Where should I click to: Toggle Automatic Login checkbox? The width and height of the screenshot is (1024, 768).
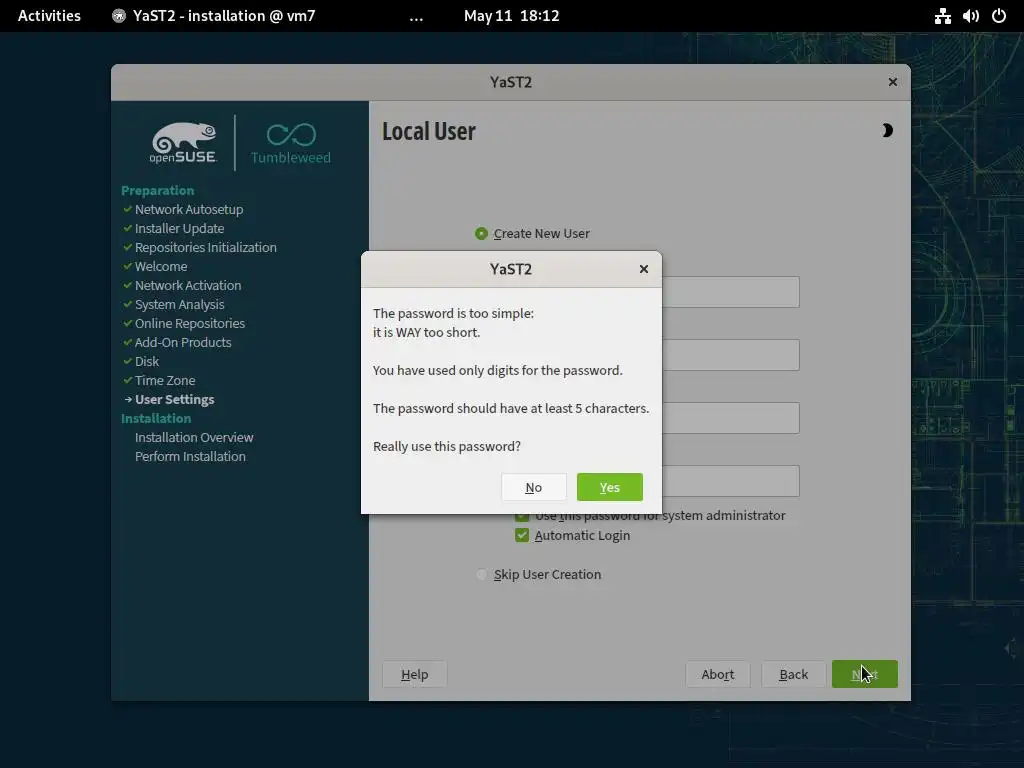522,536
